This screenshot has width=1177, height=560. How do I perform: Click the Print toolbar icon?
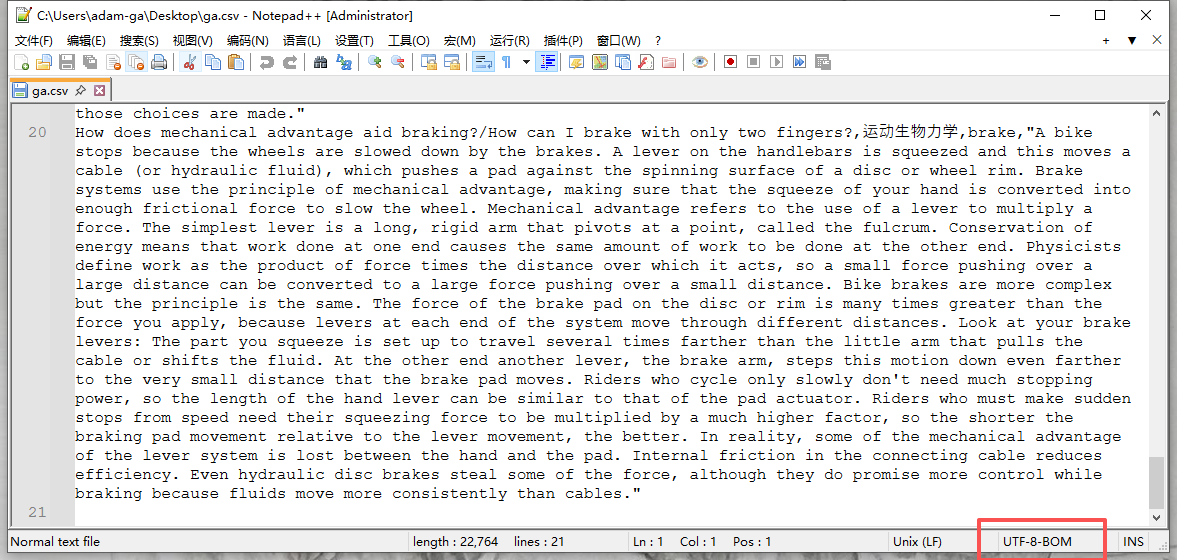pos(158,62)
